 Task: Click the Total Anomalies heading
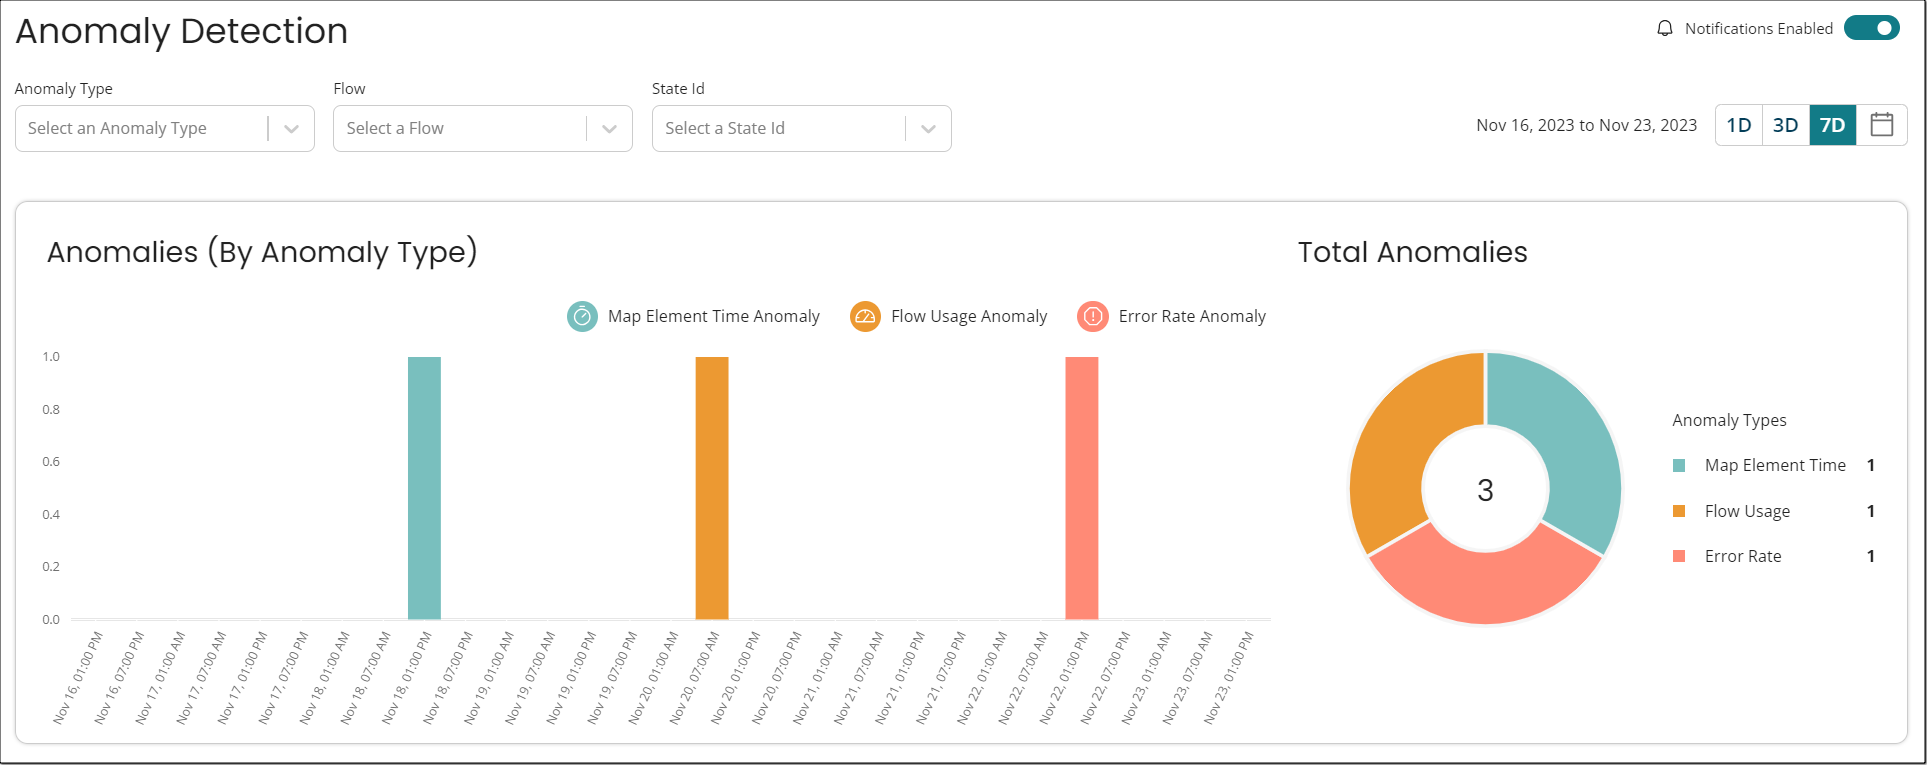1412,252
